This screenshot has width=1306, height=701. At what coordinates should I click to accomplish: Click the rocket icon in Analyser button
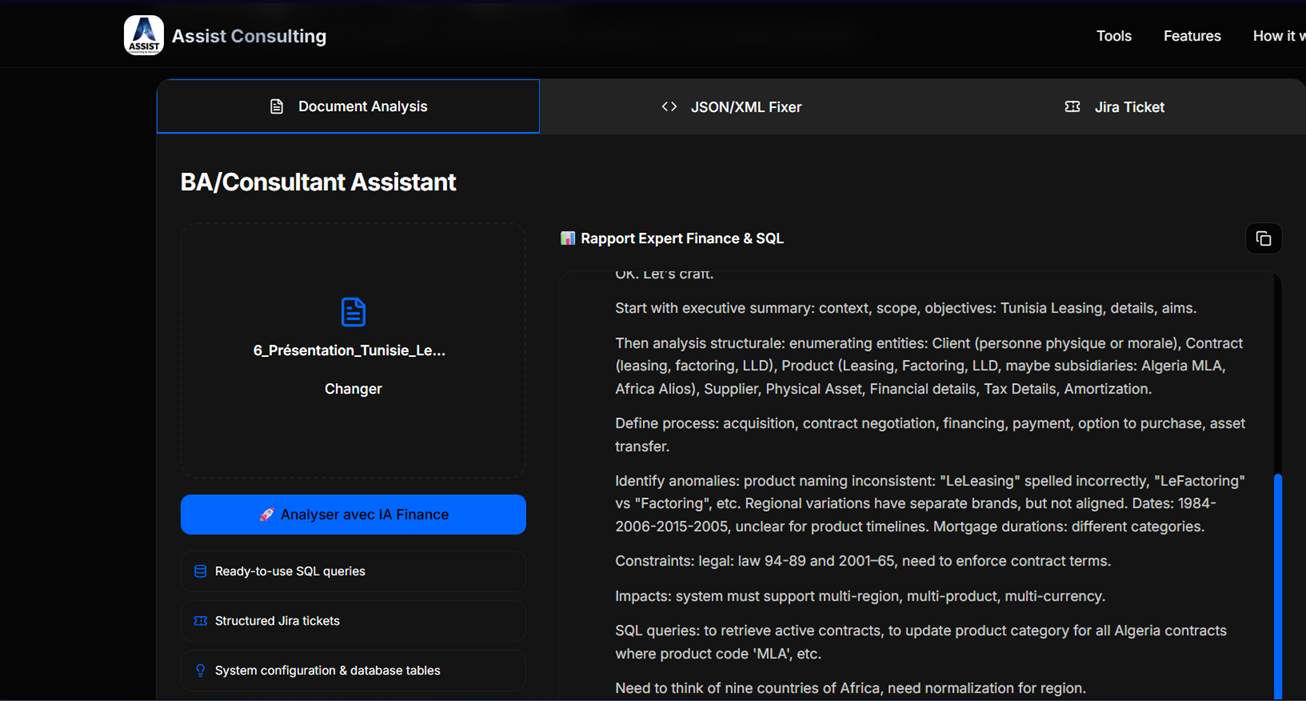(266, 515)
